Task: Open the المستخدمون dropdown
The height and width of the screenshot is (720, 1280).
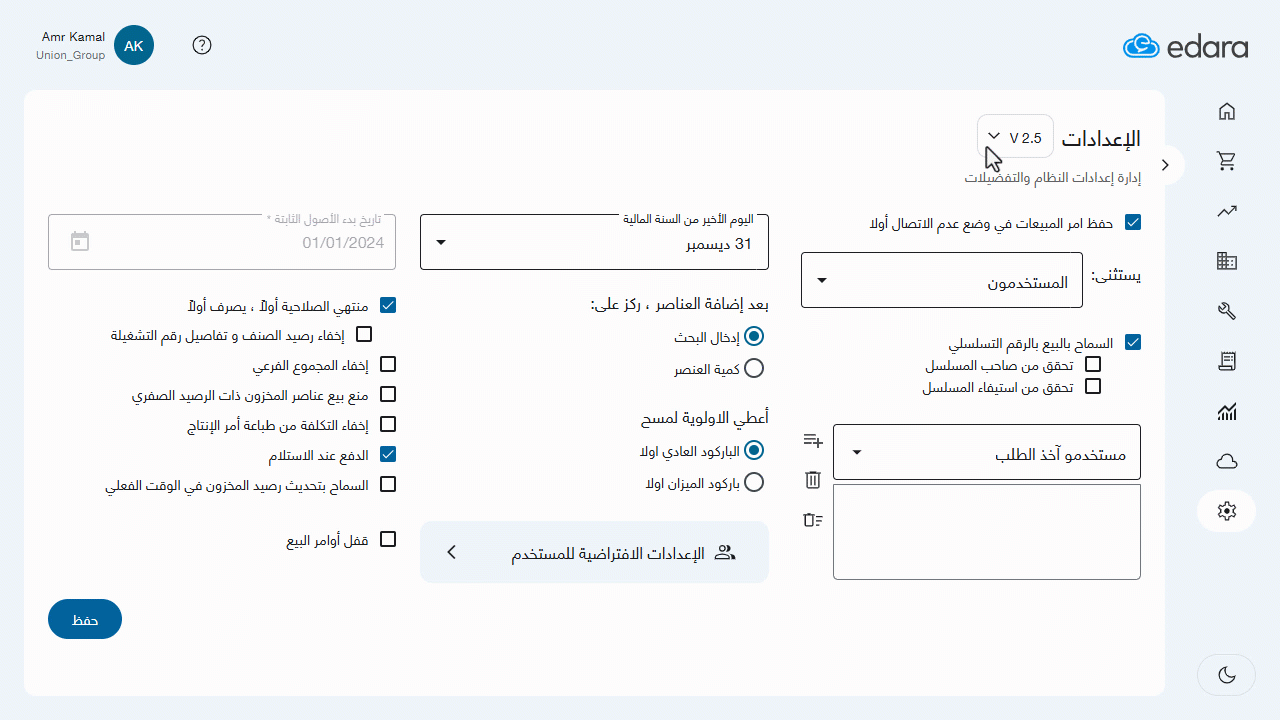Action: click(942, 280)
